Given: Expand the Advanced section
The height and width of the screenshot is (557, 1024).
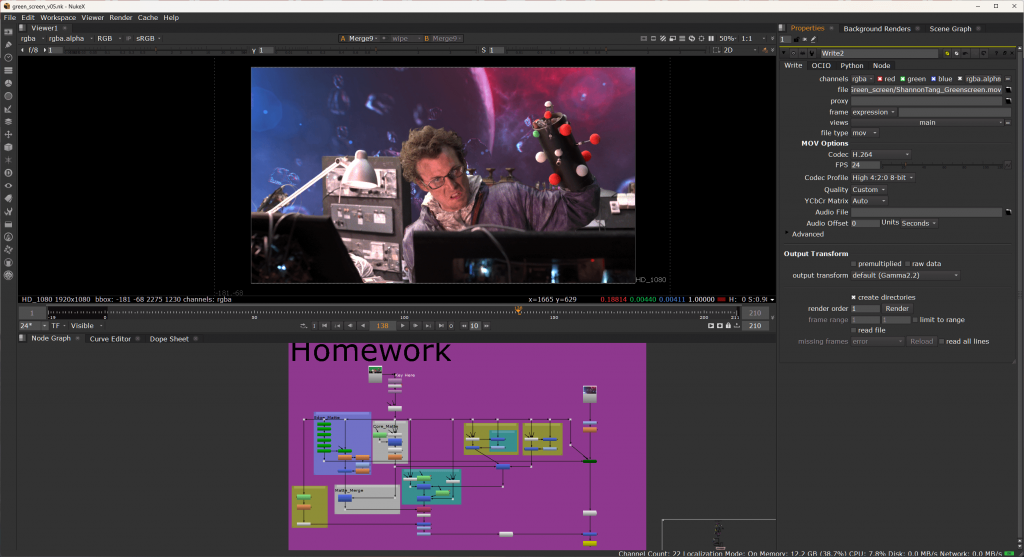Looking at the screenshot, I should (788, 234).
